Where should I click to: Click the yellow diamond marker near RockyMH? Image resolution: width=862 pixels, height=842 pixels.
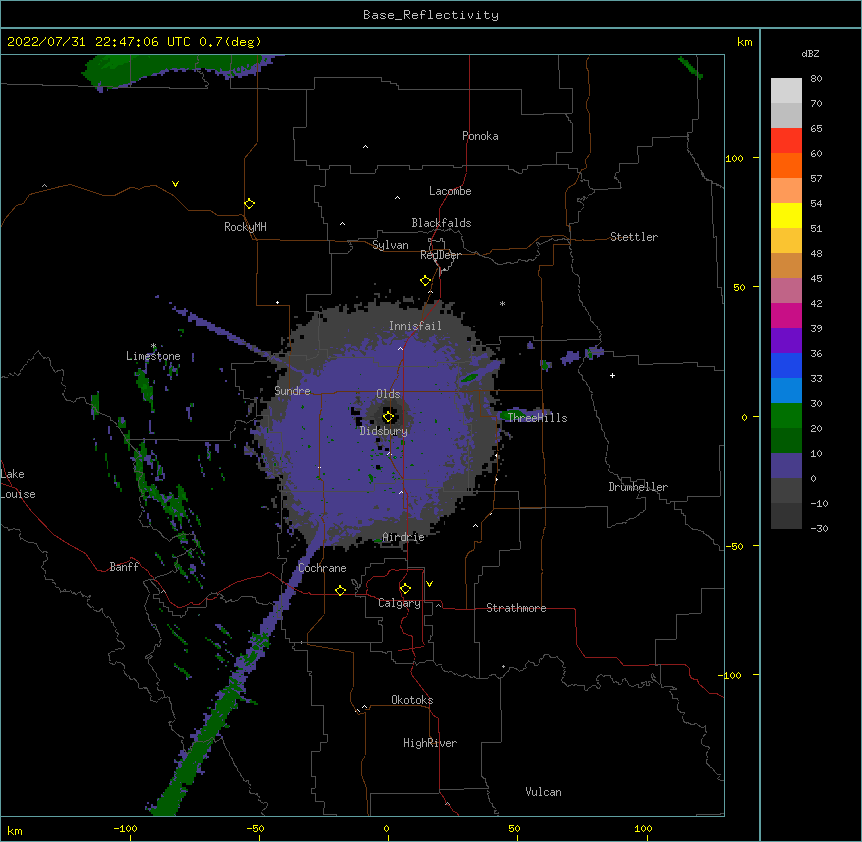pyautogui.click(x=250, y=204)
